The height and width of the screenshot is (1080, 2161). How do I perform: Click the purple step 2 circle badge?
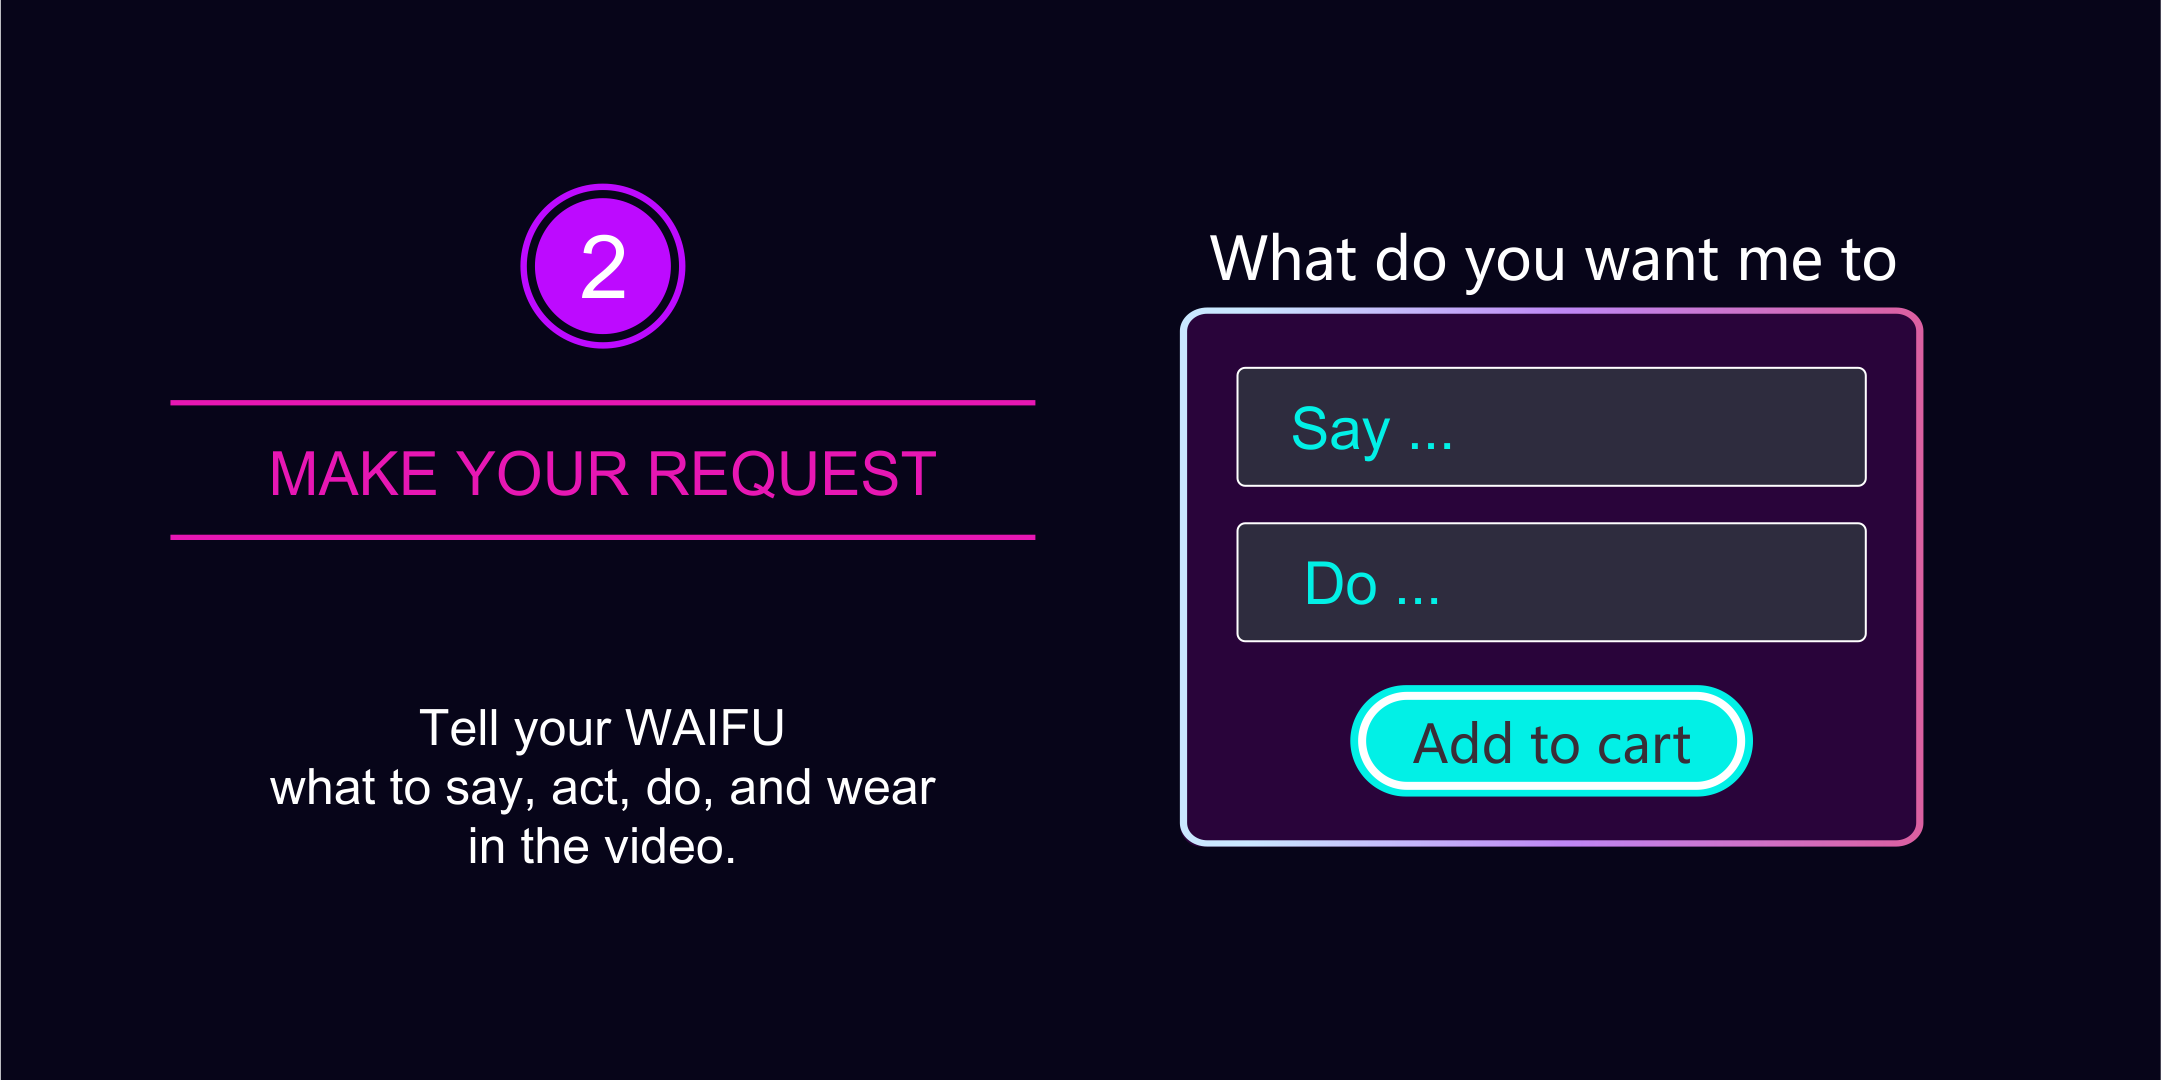tap(603, 266)
